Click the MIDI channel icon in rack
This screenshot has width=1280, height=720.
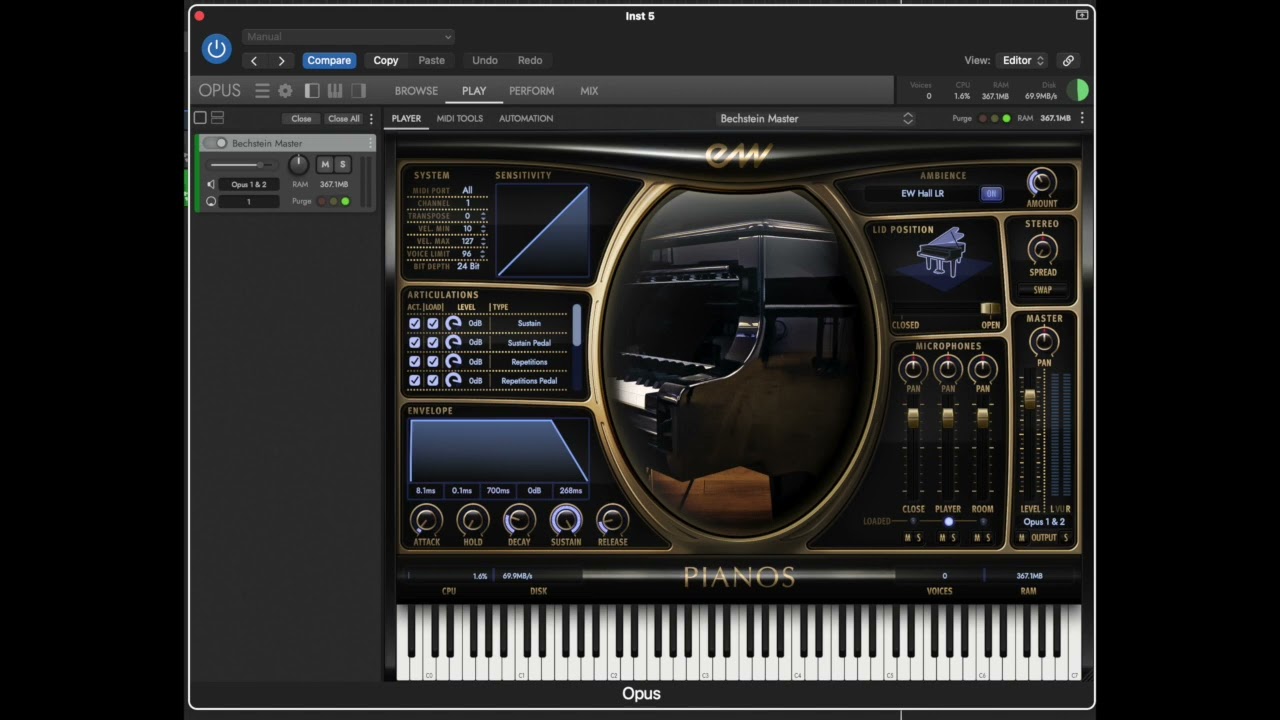pyautogui.click(x=211, y=201)
